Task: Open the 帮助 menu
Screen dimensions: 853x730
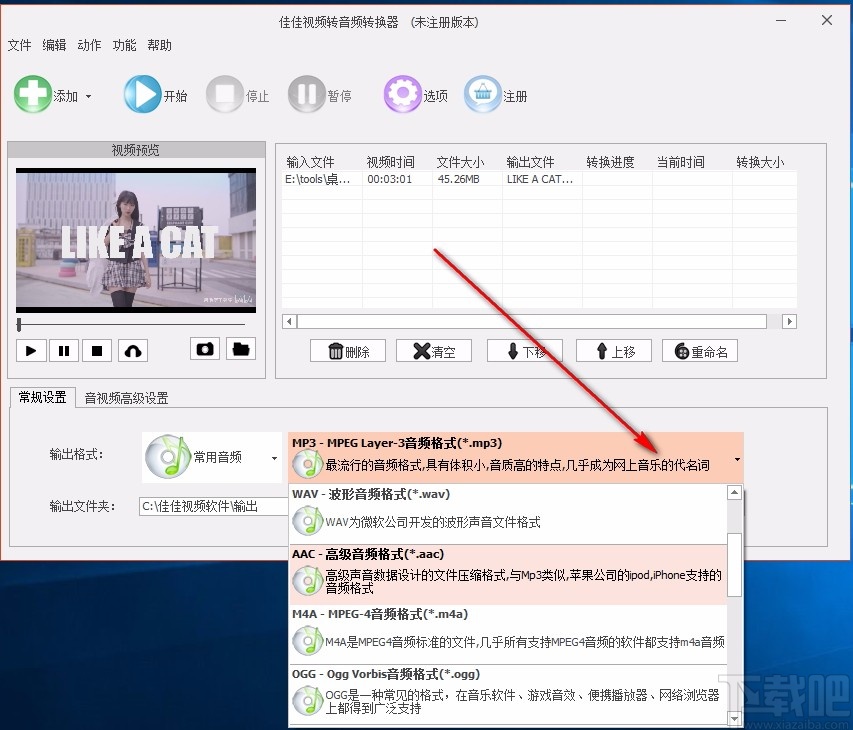Action: 159,45
